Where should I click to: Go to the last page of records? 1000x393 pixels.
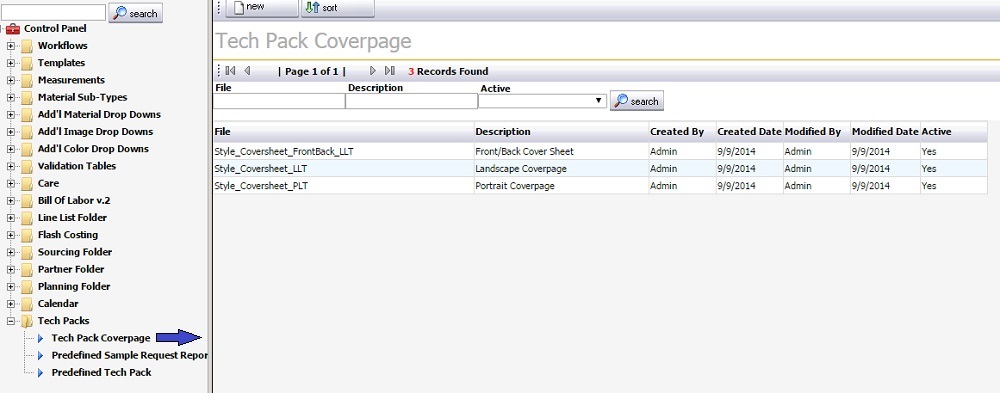[x=390, y=71]
